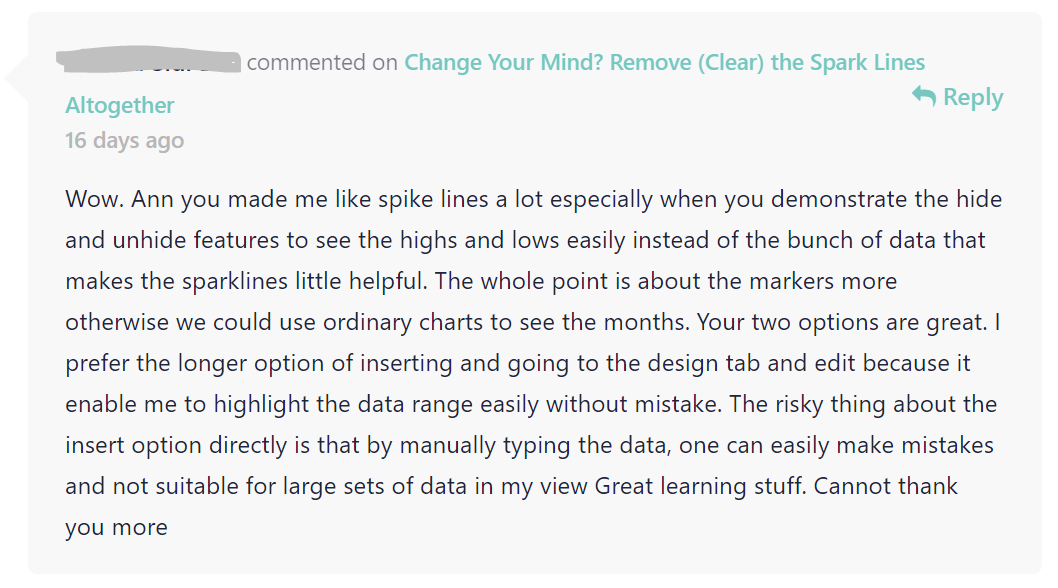
Task: Click the "commented on" text
Action: point(322,62)
